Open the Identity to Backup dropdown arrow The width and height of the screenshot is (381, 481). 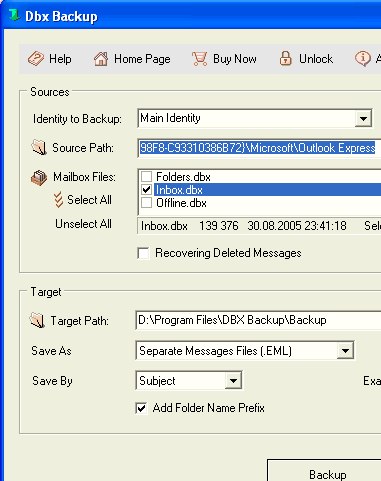point(363,118)
